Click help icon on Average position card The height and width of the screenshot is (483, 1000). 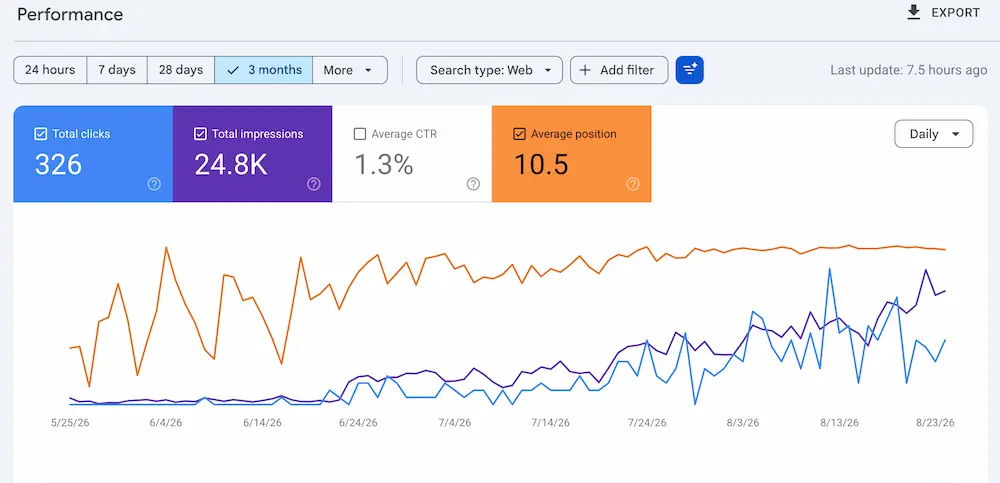(x=632, y=184)
